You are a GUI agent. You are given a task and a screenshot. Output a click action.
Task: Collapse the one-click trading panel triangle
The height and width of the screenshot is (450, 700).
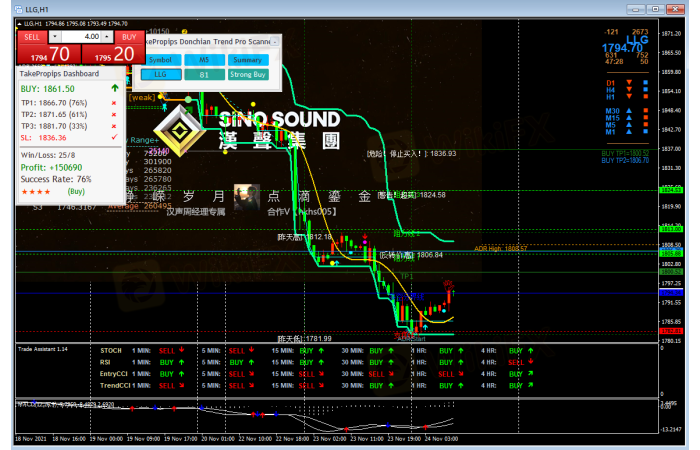(x=17, y=22)
